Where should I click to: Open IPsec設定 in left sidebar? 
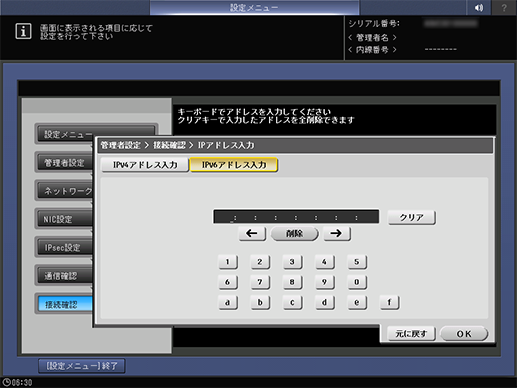65,248
